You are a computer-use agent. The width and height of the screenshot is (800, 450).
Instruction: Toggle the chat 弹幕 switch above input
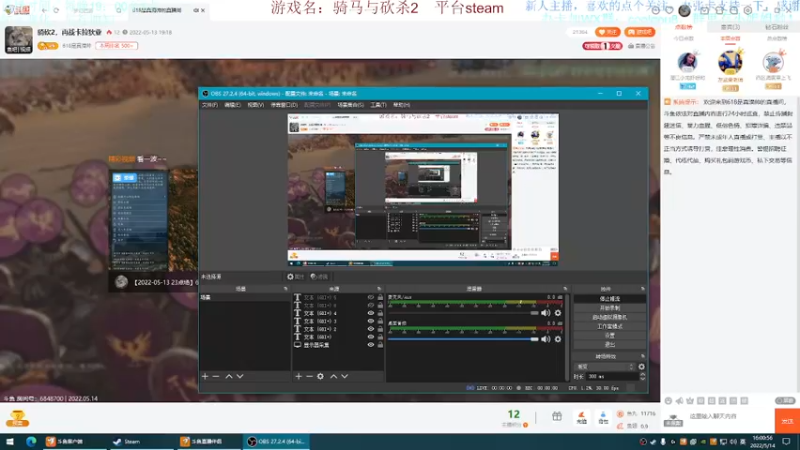click(x=785, y=401)
